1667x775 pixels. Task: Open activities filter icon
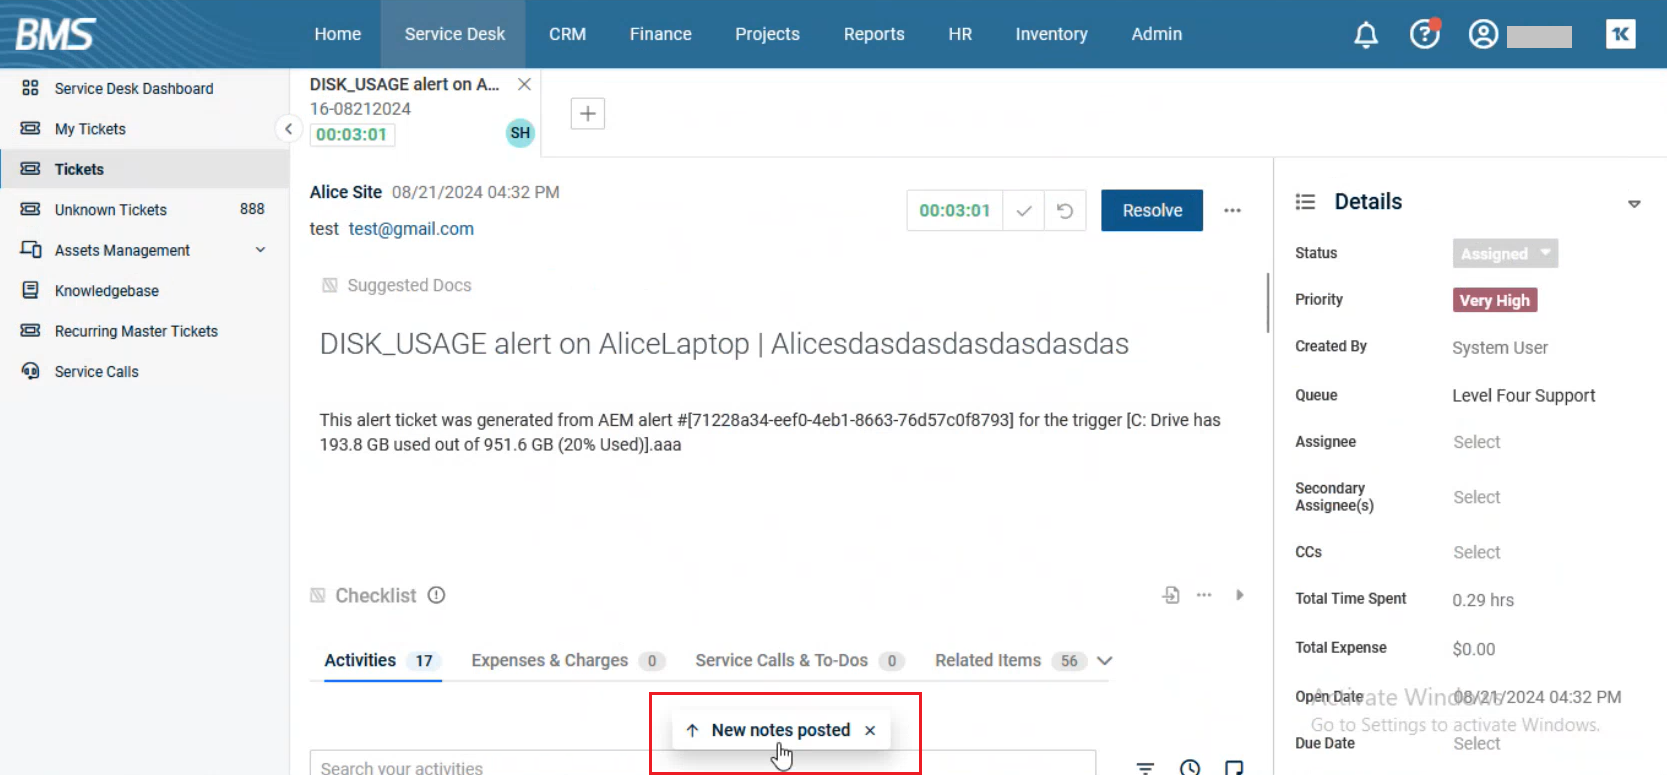click(1145, 767)
